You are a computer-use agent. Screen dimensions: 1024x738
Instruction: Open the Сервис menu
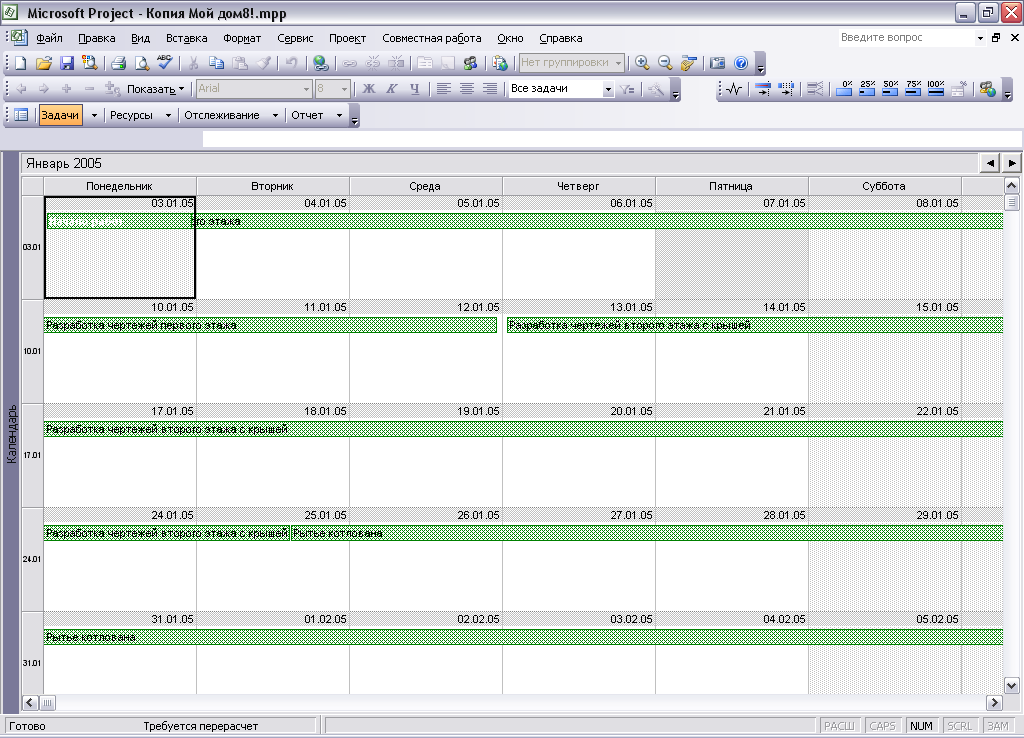(x=295, y=39)
